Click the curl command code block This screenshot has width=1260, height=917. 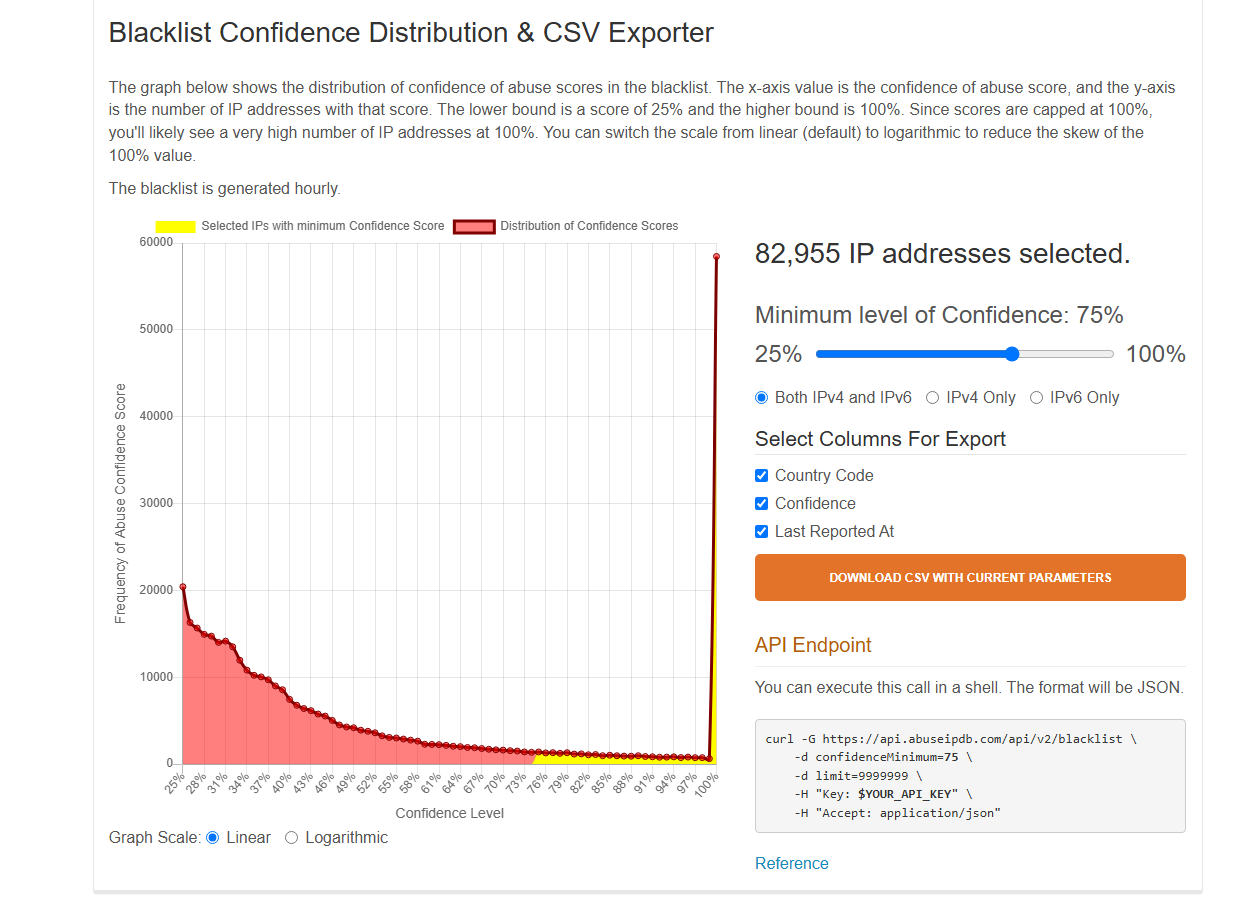pos(970,776)
